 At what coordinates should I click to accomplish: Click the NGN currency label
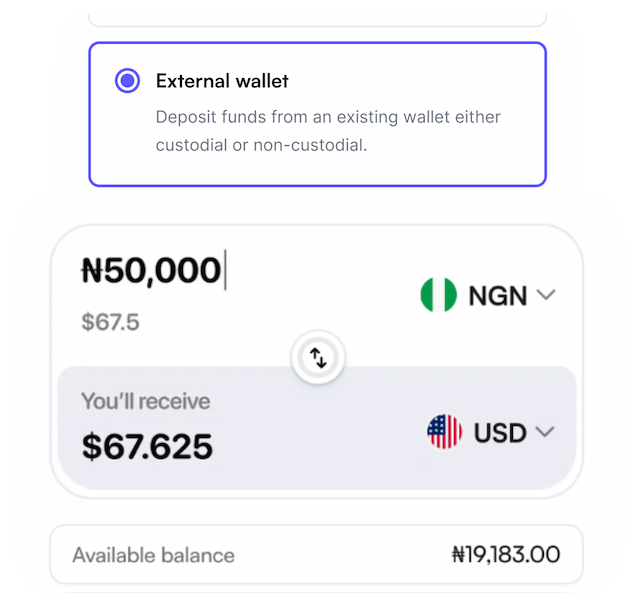pos(497,296)
